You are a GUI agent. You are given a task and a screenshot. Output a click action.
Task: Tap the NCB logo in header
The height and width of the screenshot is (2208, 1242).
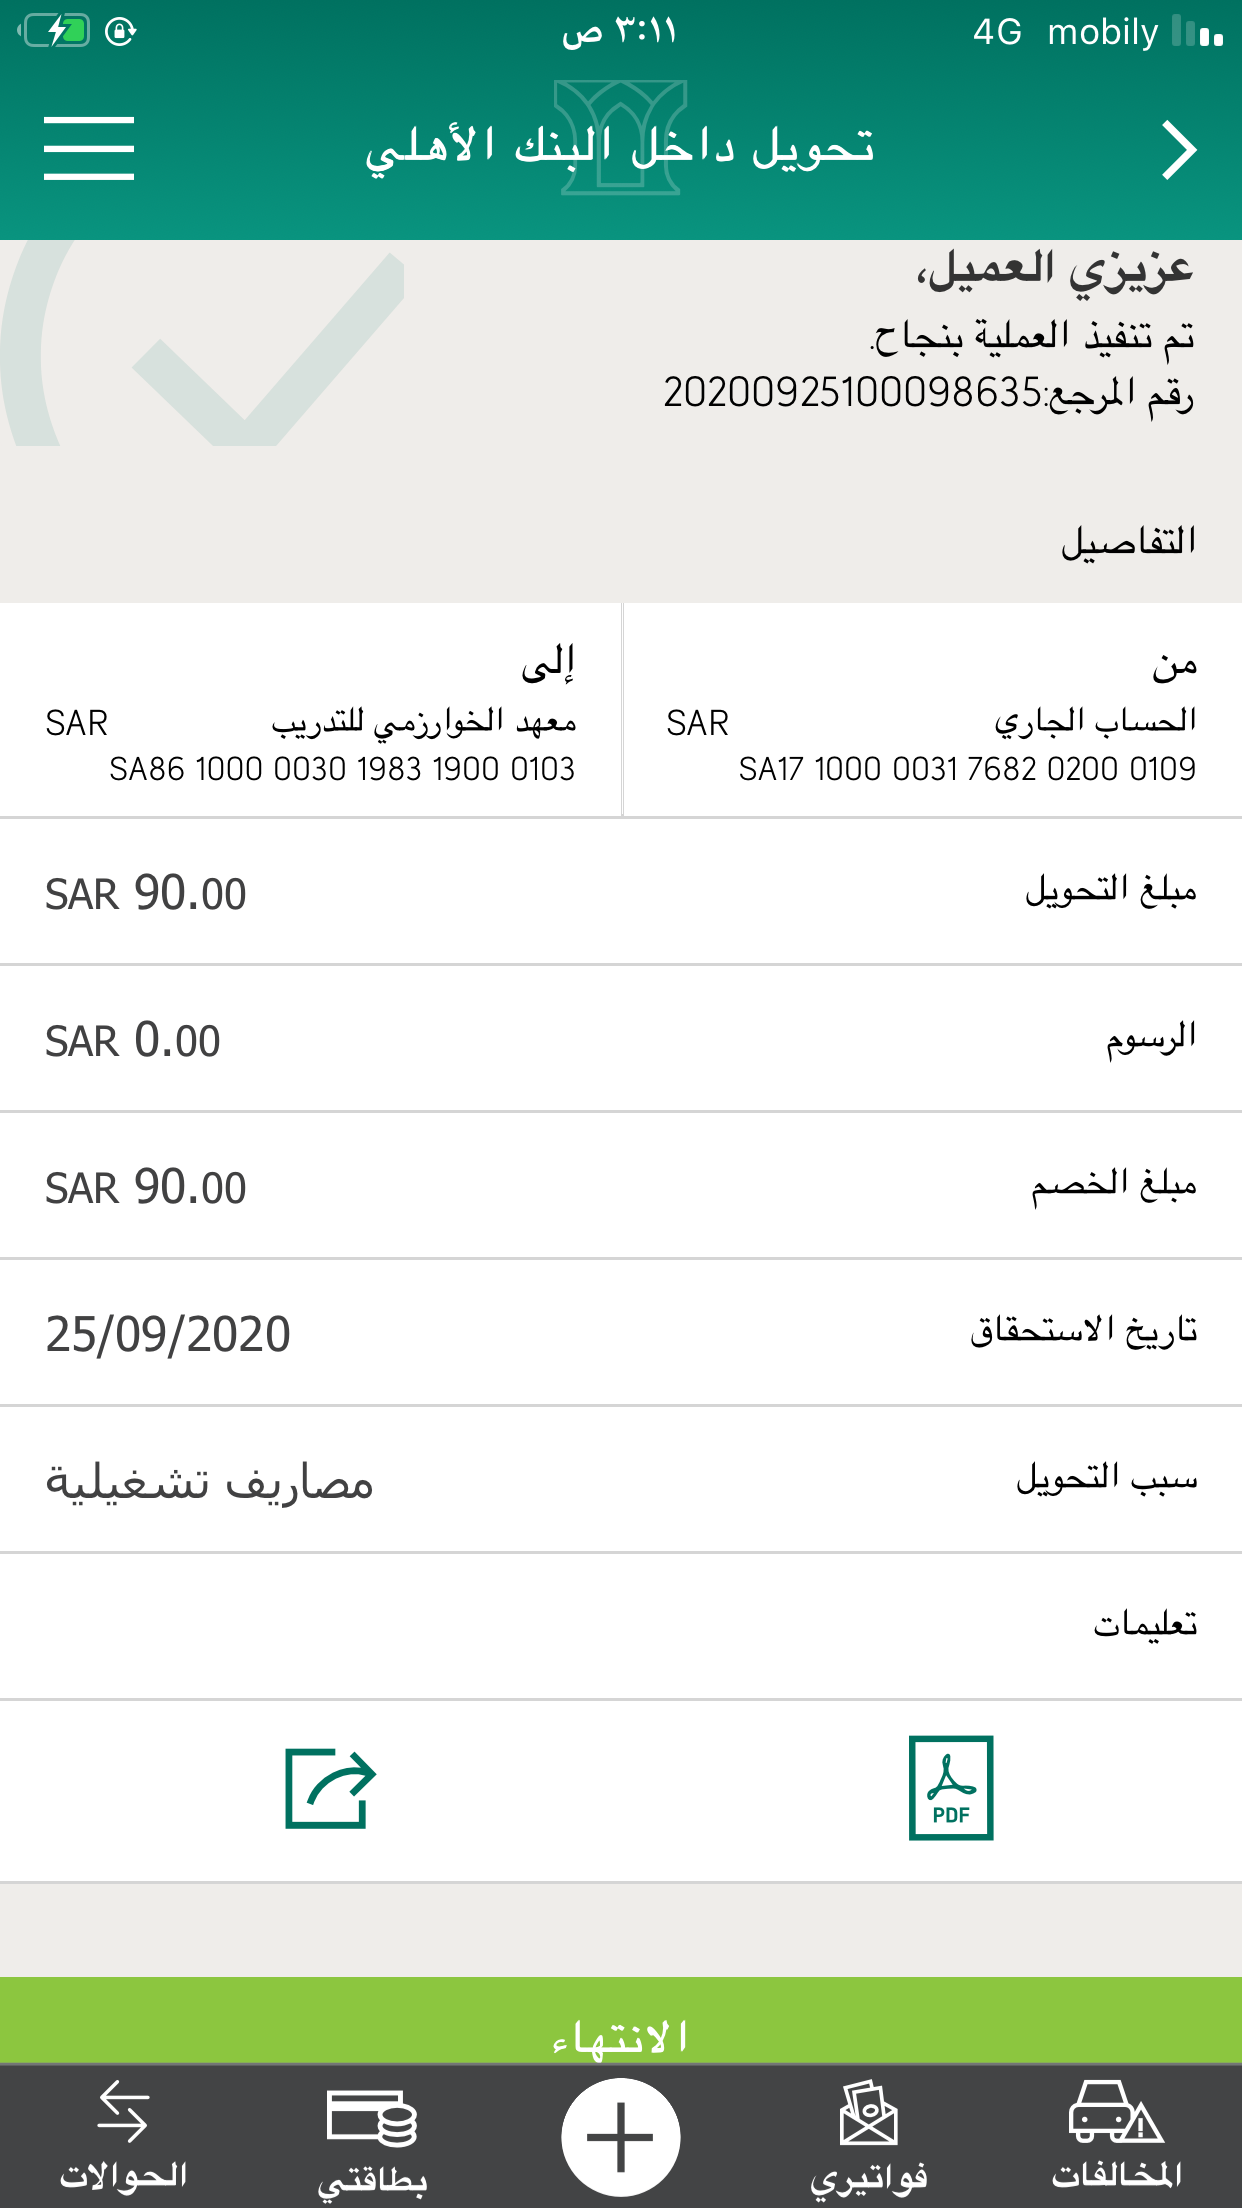pyautogui.click(x=621, y=138)
